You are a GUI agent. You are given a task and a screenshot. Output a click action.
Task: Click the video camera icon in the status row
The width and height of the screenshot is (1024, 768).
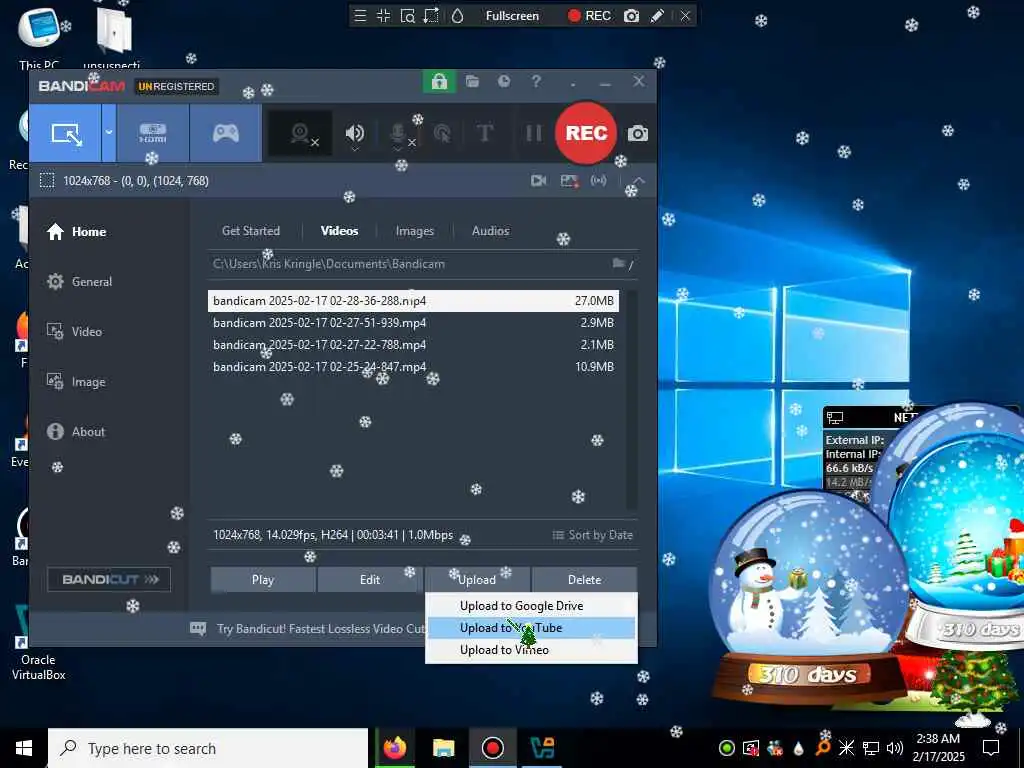[x=539, y=180]
